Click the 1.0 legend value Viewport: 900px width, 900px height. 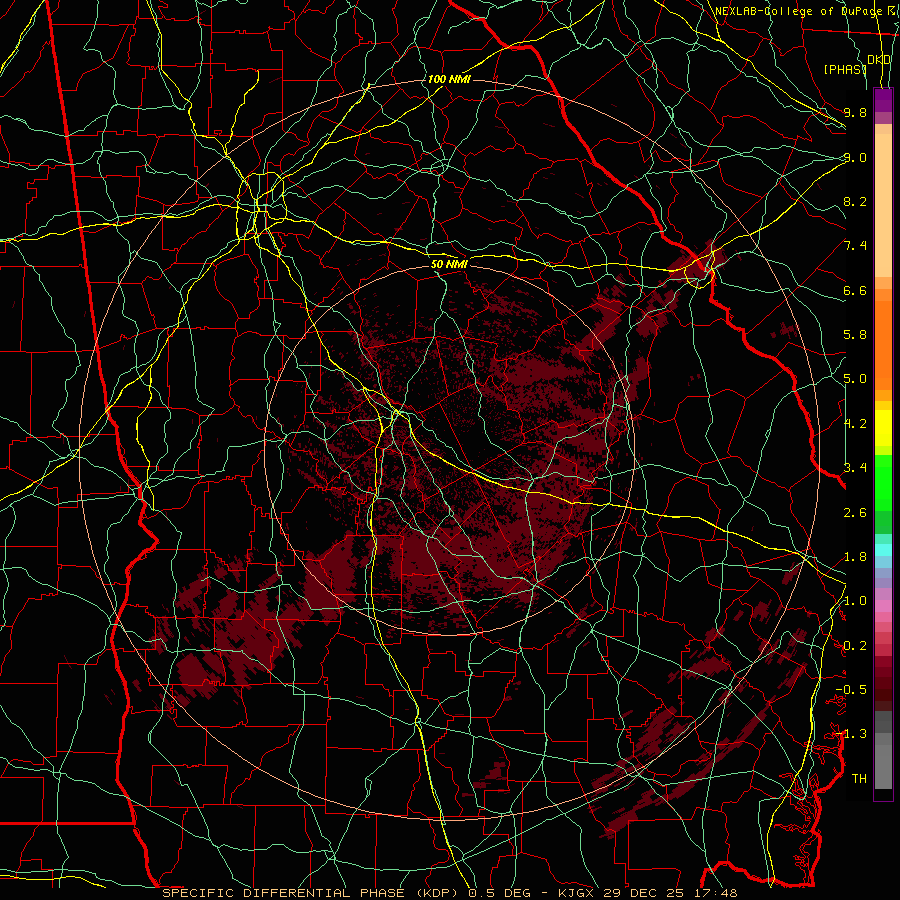pyautogui.click(x=855, y=601)
